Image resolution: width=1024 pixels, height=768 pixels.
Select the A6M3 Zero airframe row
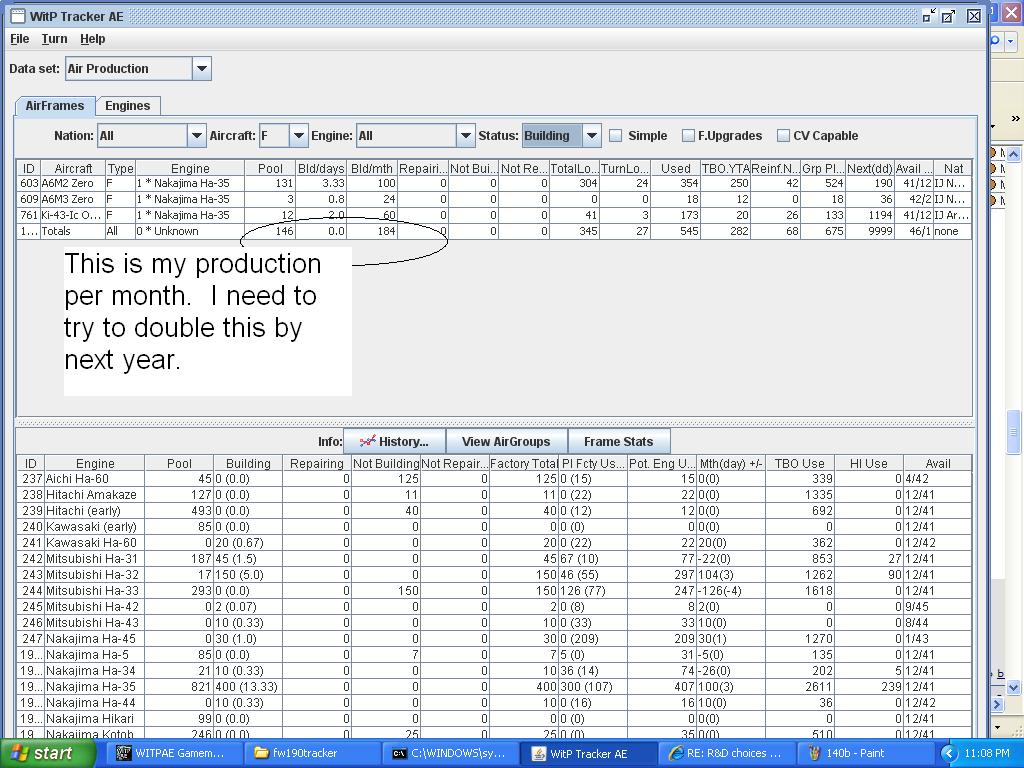click(x=494, y=199)
